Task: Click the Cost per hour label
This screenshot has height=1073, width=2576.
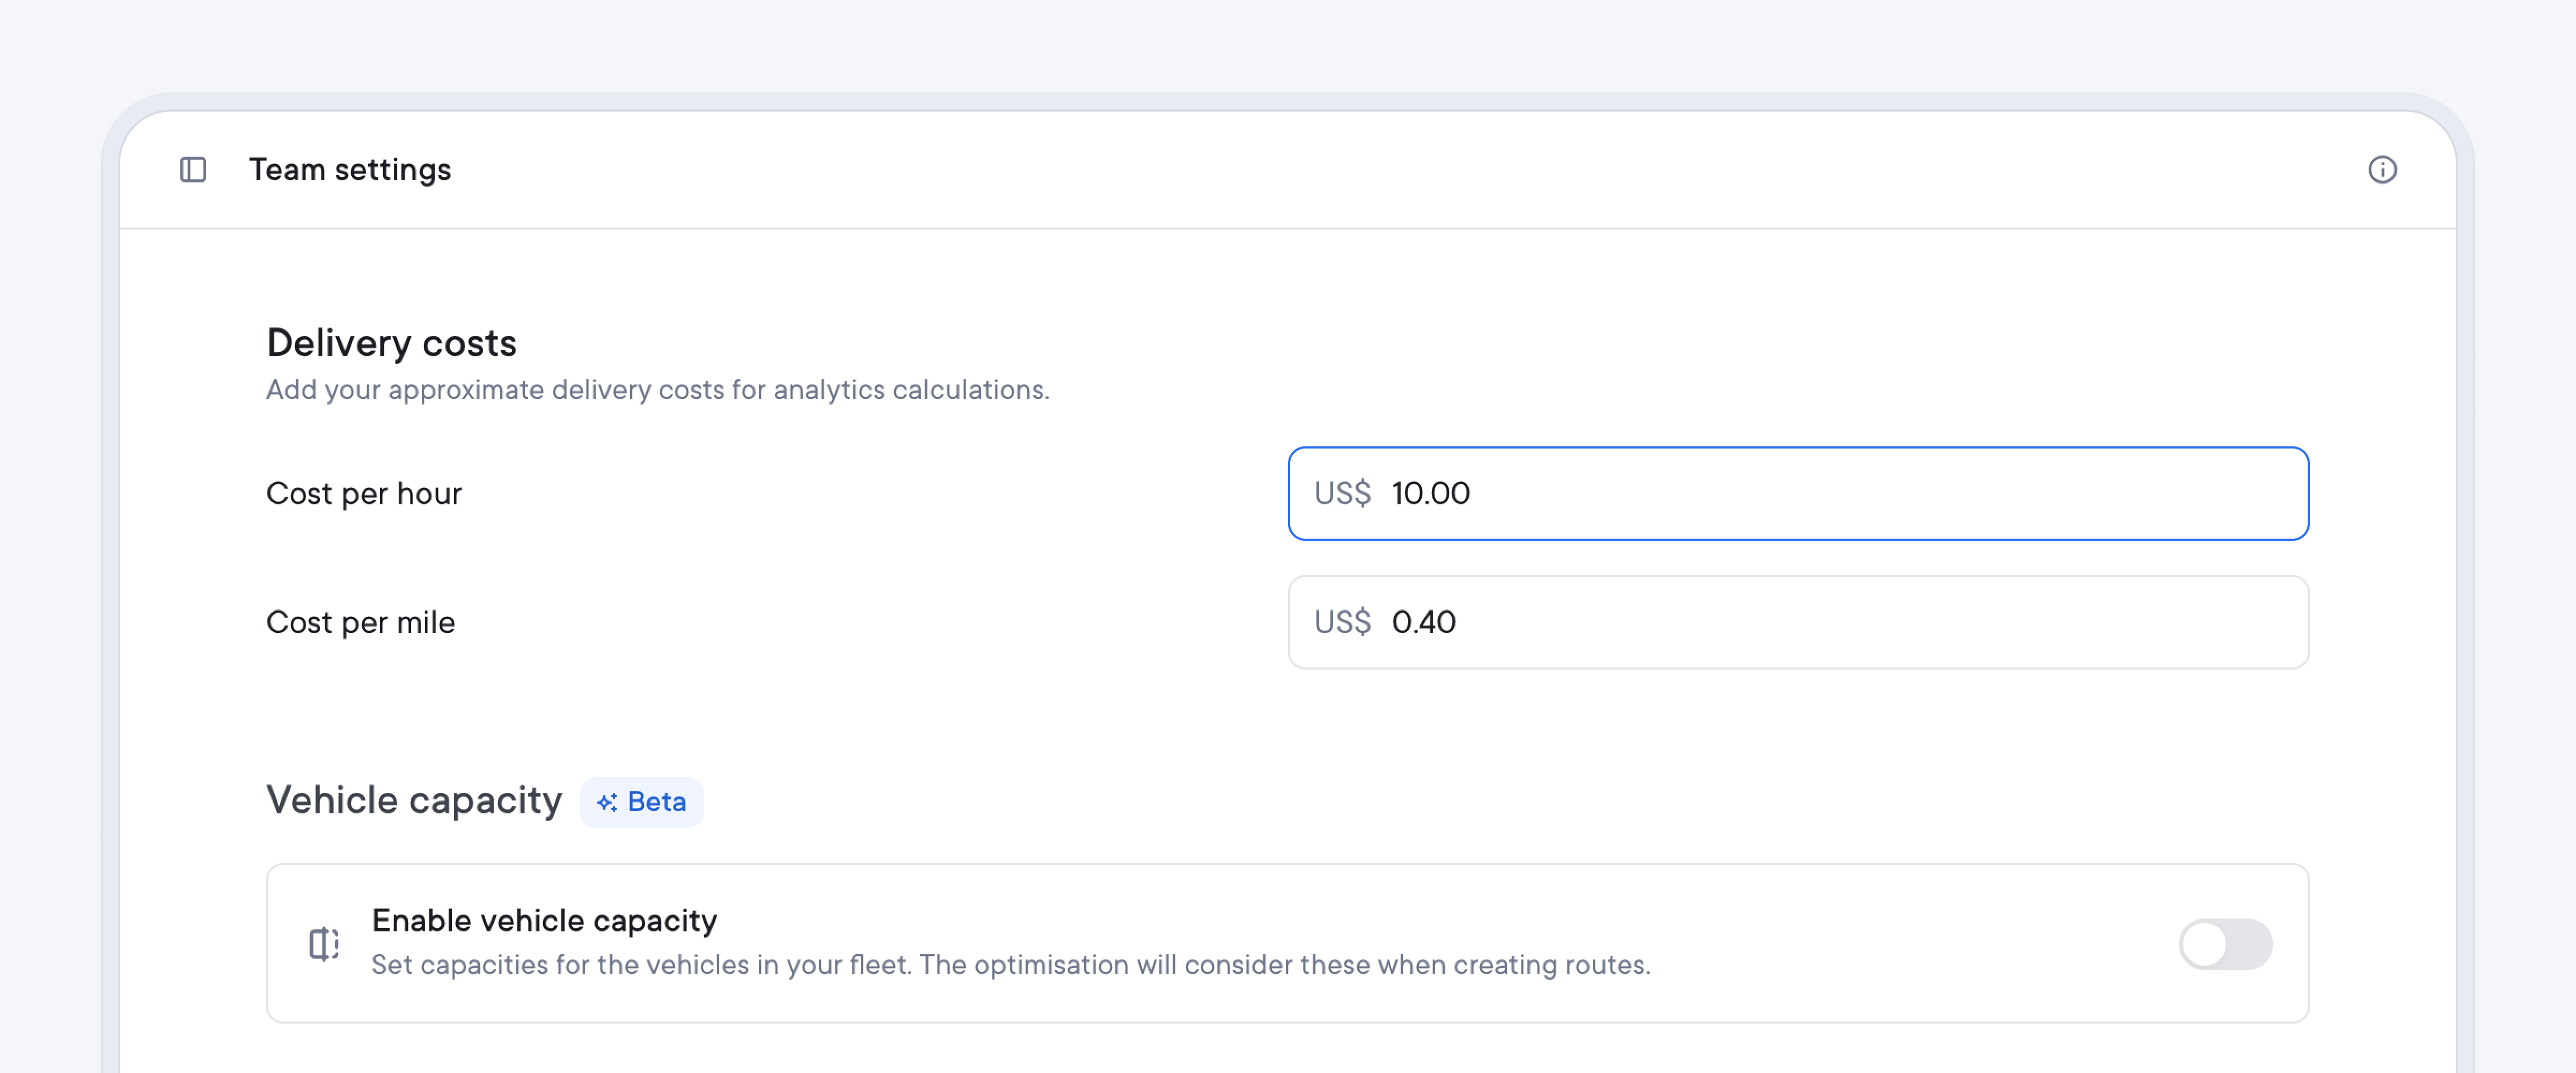Action: tap(364, 493)
